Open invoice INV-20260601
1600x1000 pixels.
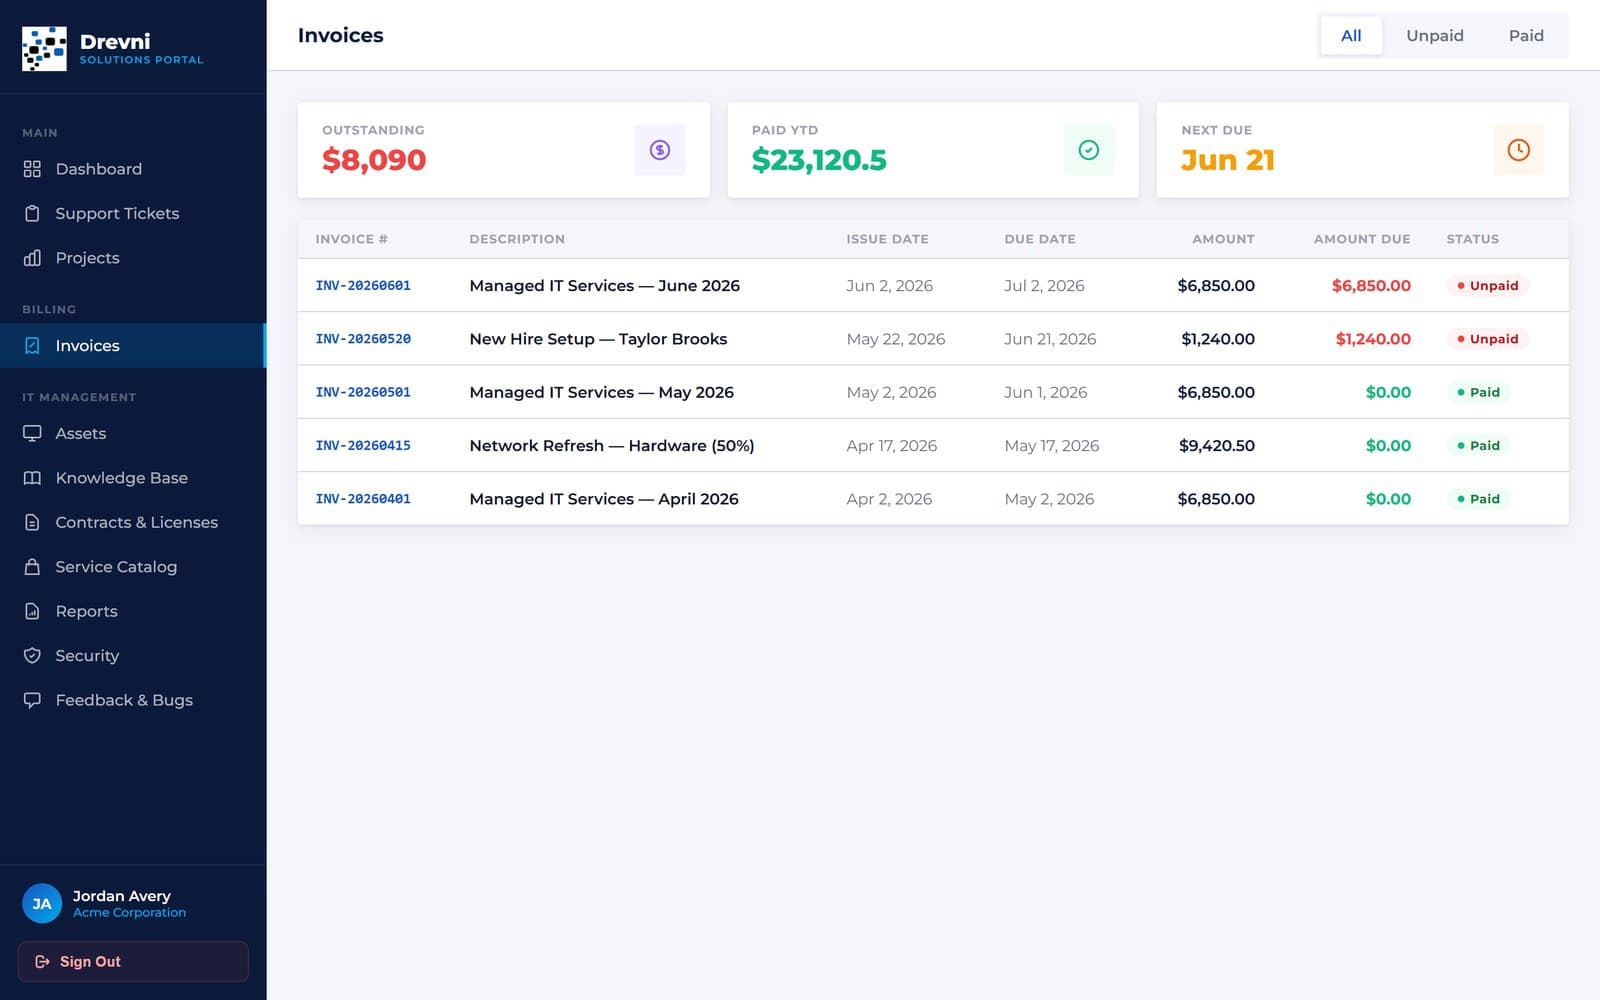[363, 286]
